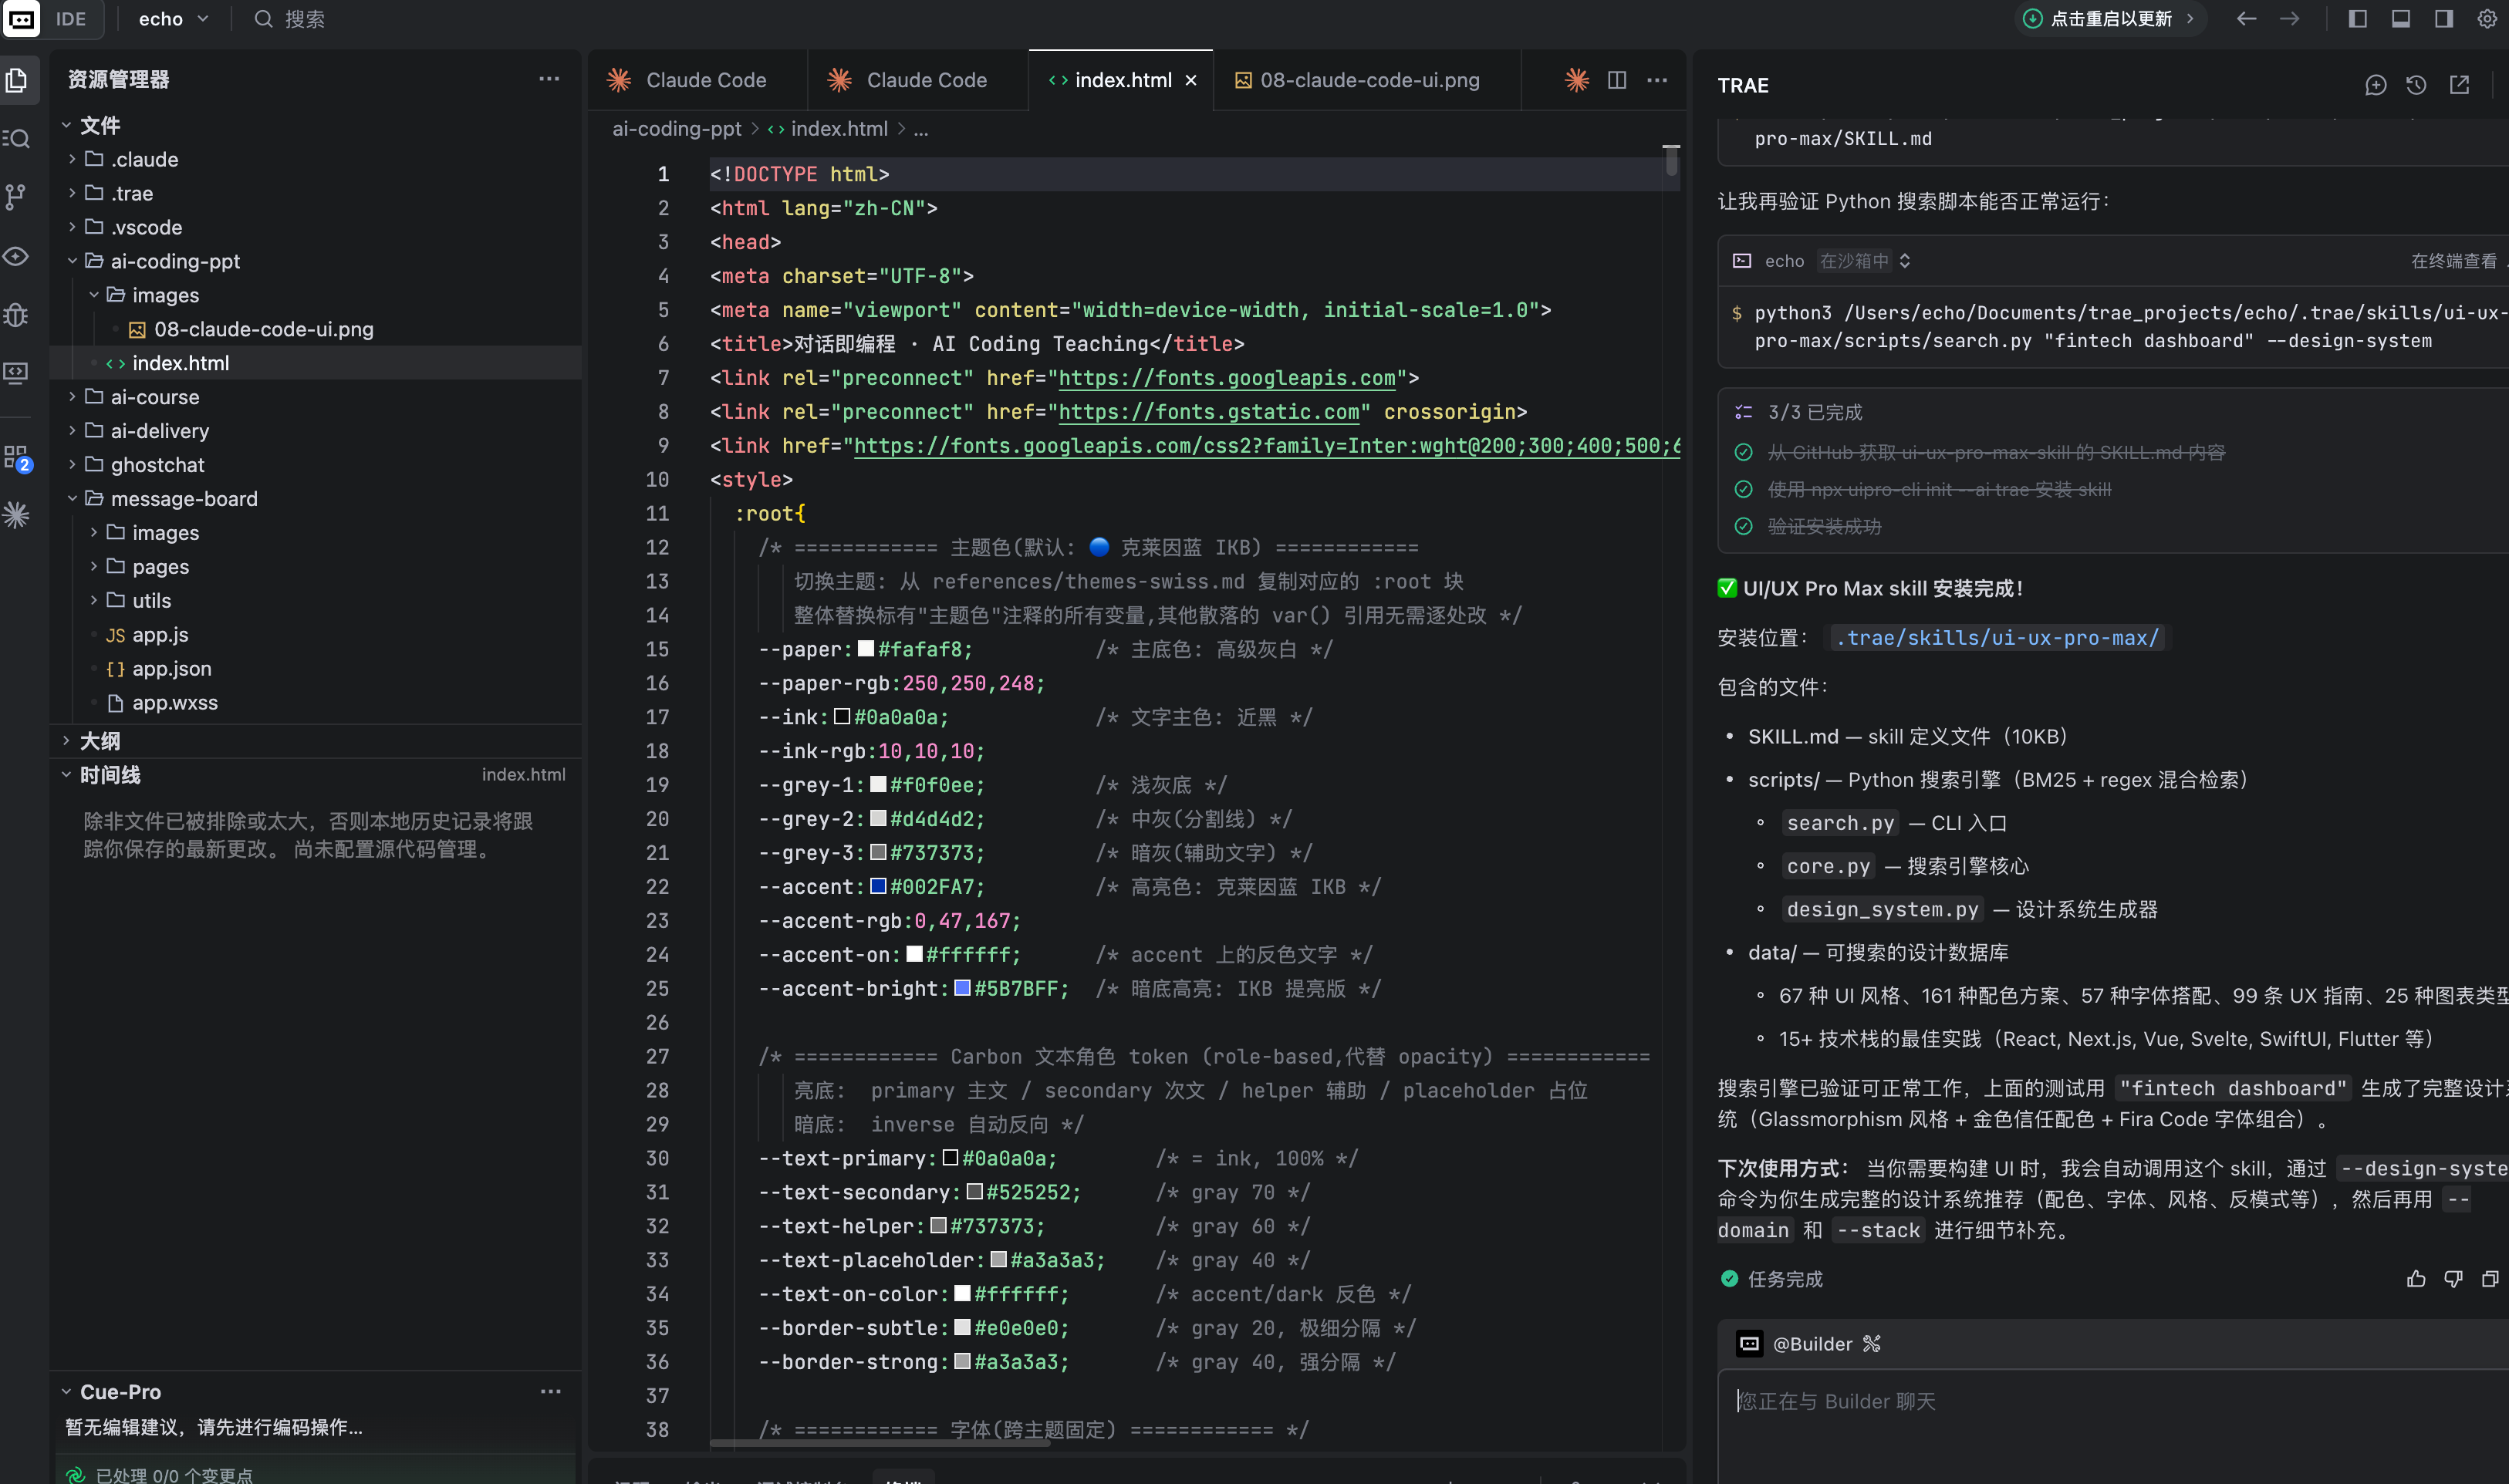Navigate back with the left arrow
This screenshot has width=2509, height=1484.
point(2246,19)
